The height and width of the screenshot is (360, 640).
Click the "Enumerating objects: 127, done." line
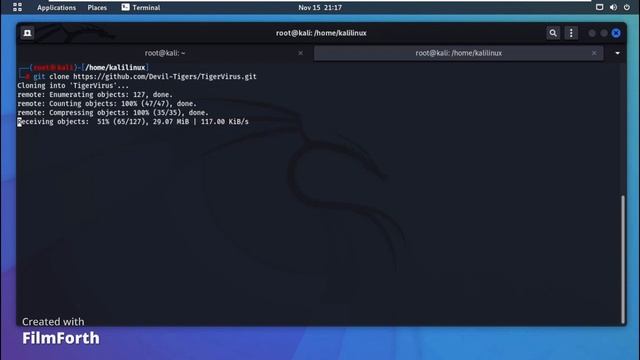(95, 94)
